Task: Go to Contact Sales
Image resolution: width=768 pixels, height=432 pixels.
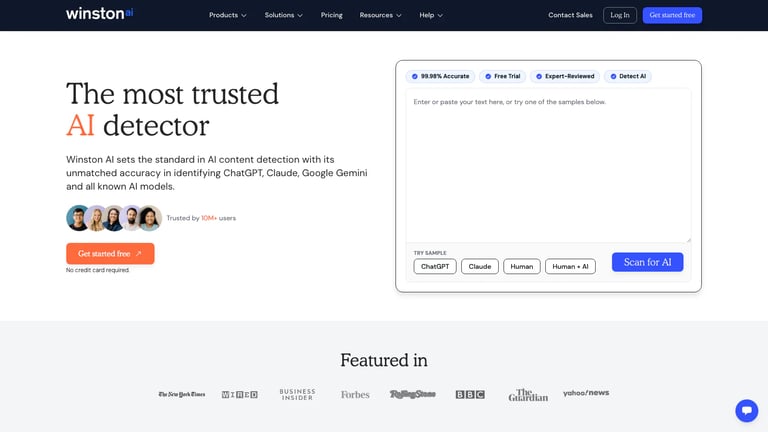Action: tap(570, 15)
